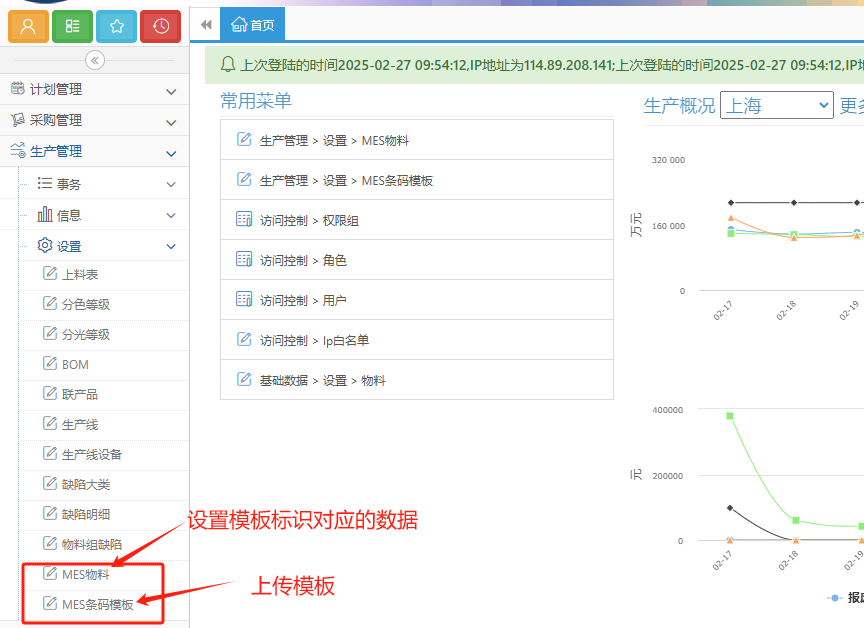Click the double-arrow tab scroll-left icon
Screen dimensions: 864x628
click(x=206, y=25)
